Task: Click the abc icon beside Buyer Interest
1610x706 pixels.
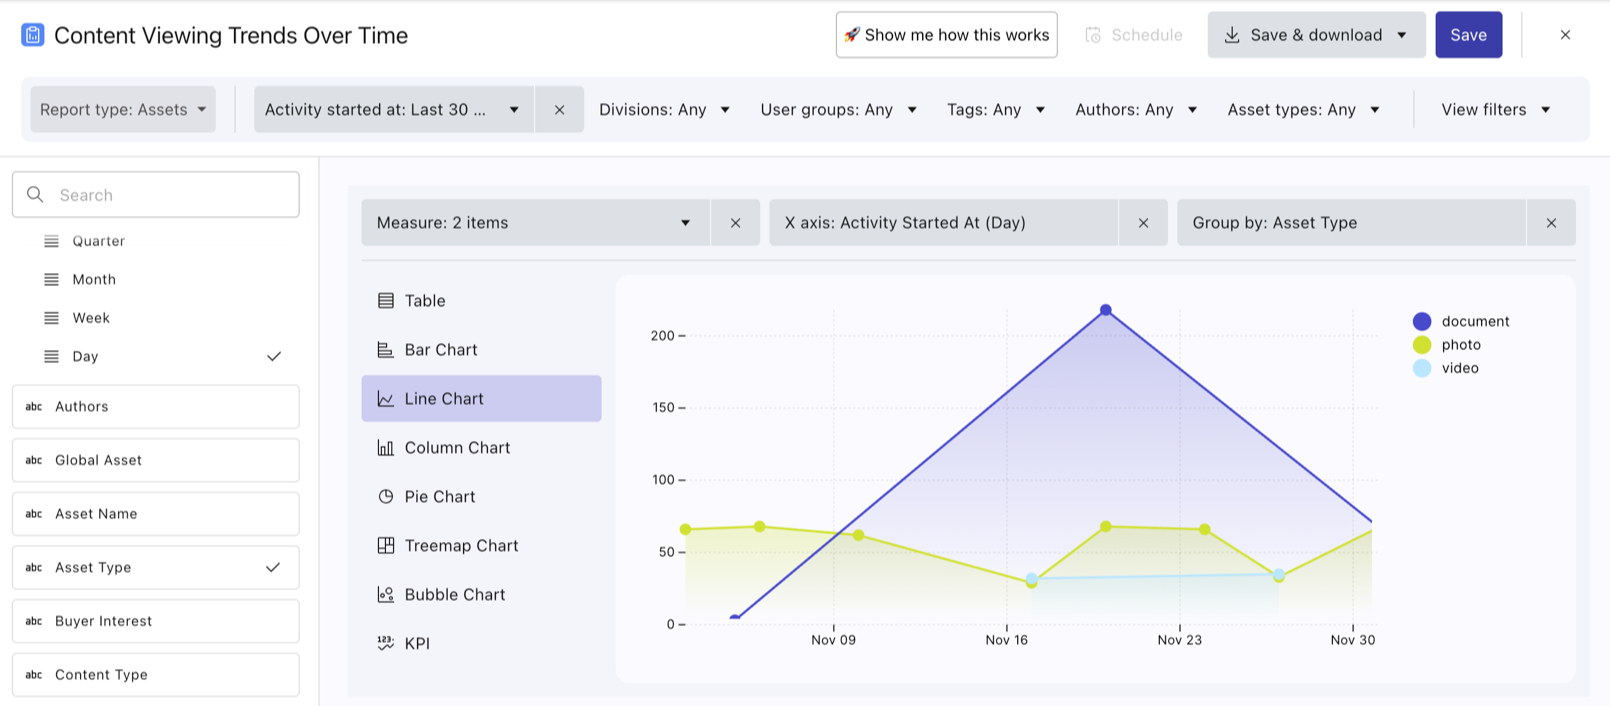Action: pos(34,621)
